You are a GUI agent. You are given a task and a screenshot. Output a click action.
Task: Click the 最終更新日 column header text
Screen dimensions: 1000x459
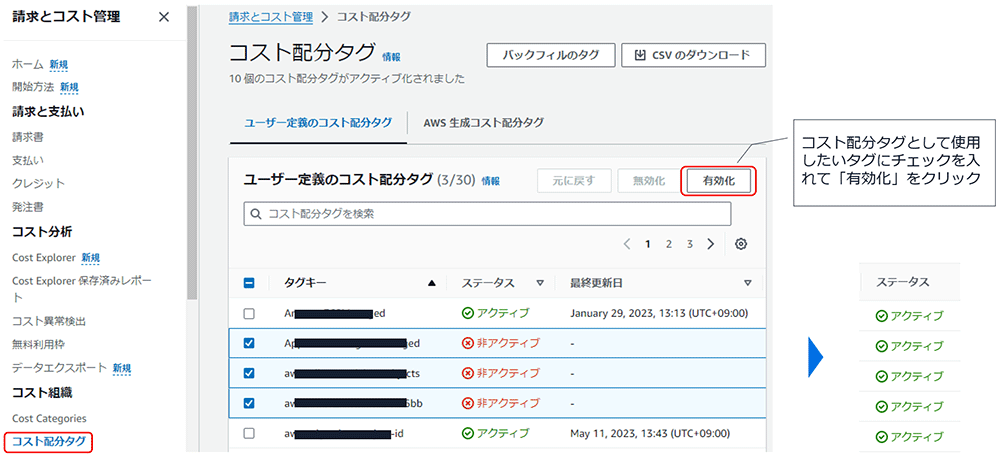(596, 283)
